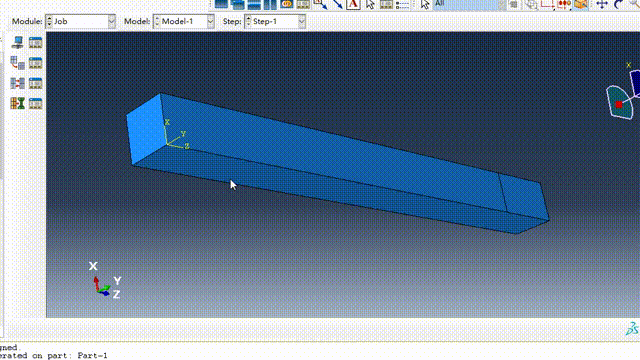Click the orange link ring icon in toolbar
The height and width of the screenshot is (360, 640).
(287, 4)
